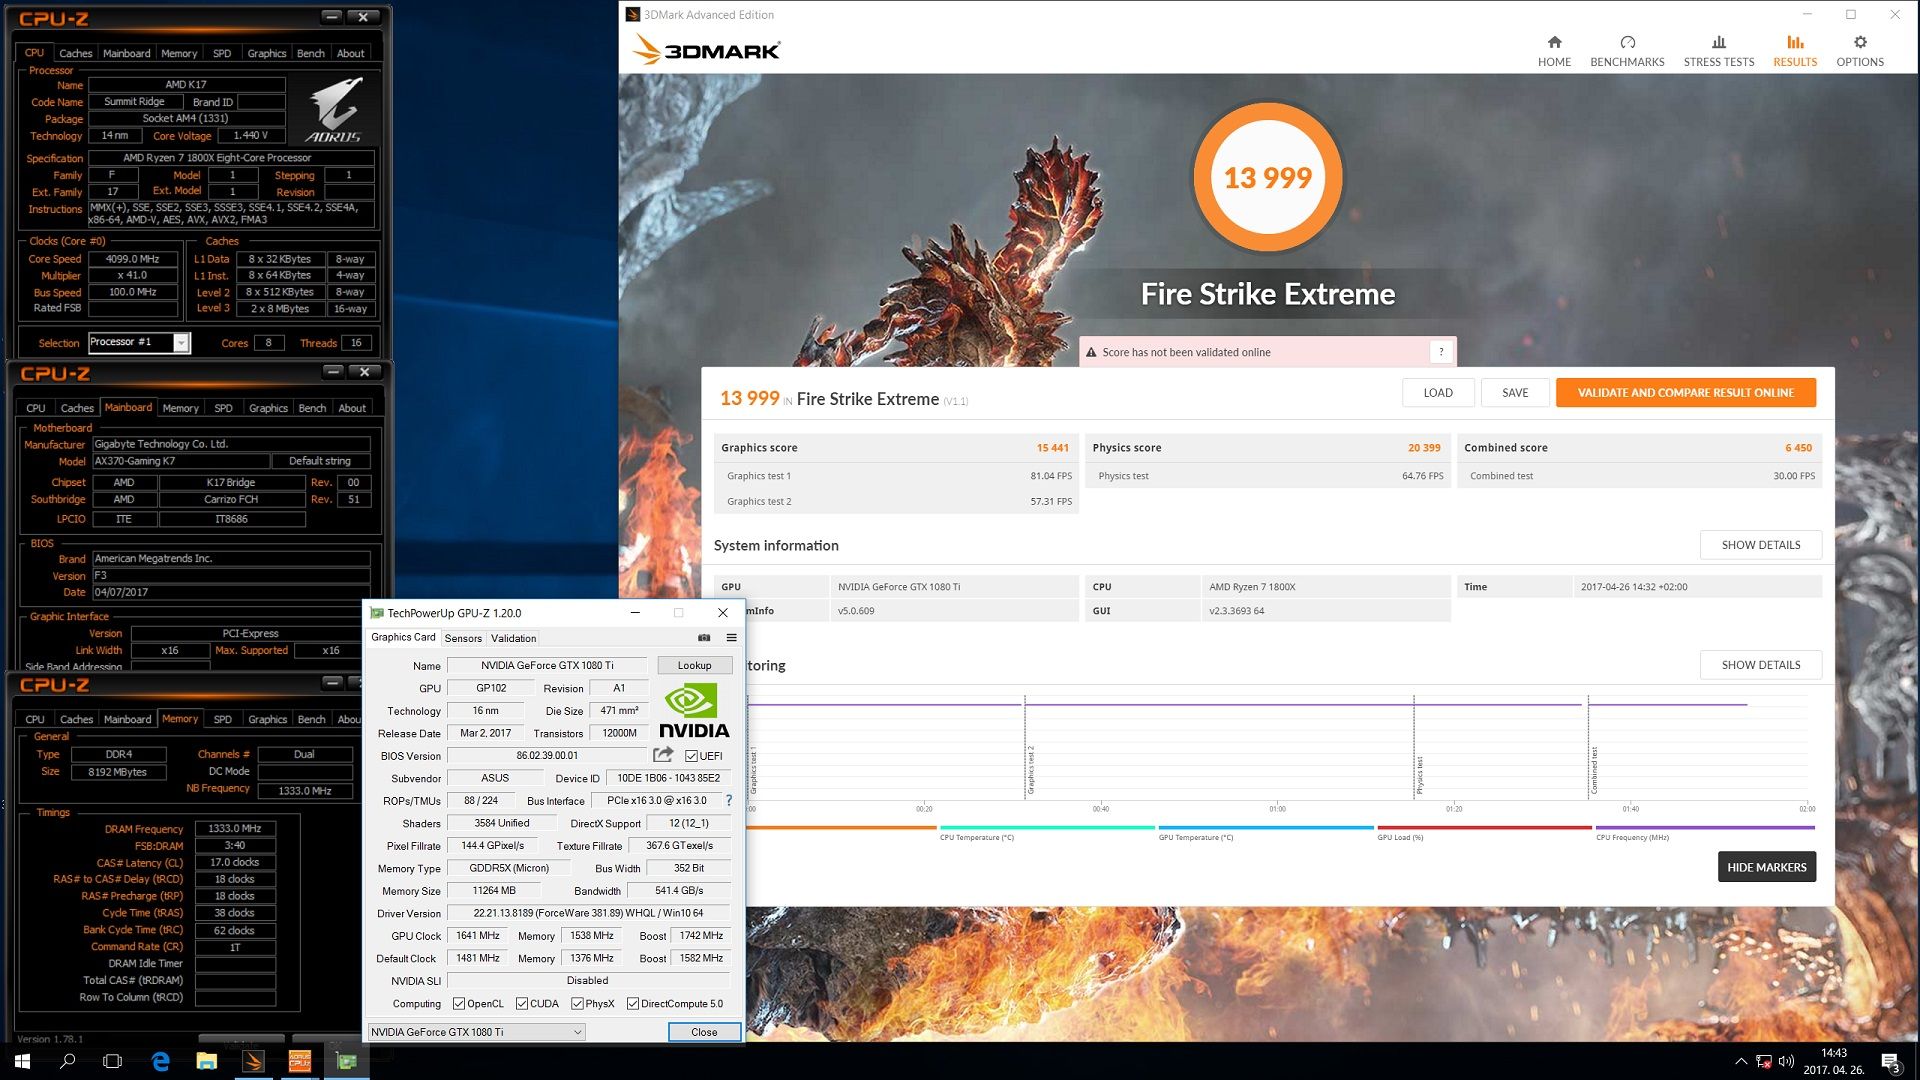This screenshot has height=1080, width=1920.
Task: Click Bus Interface question mark icon
Action: coord(728,800)
